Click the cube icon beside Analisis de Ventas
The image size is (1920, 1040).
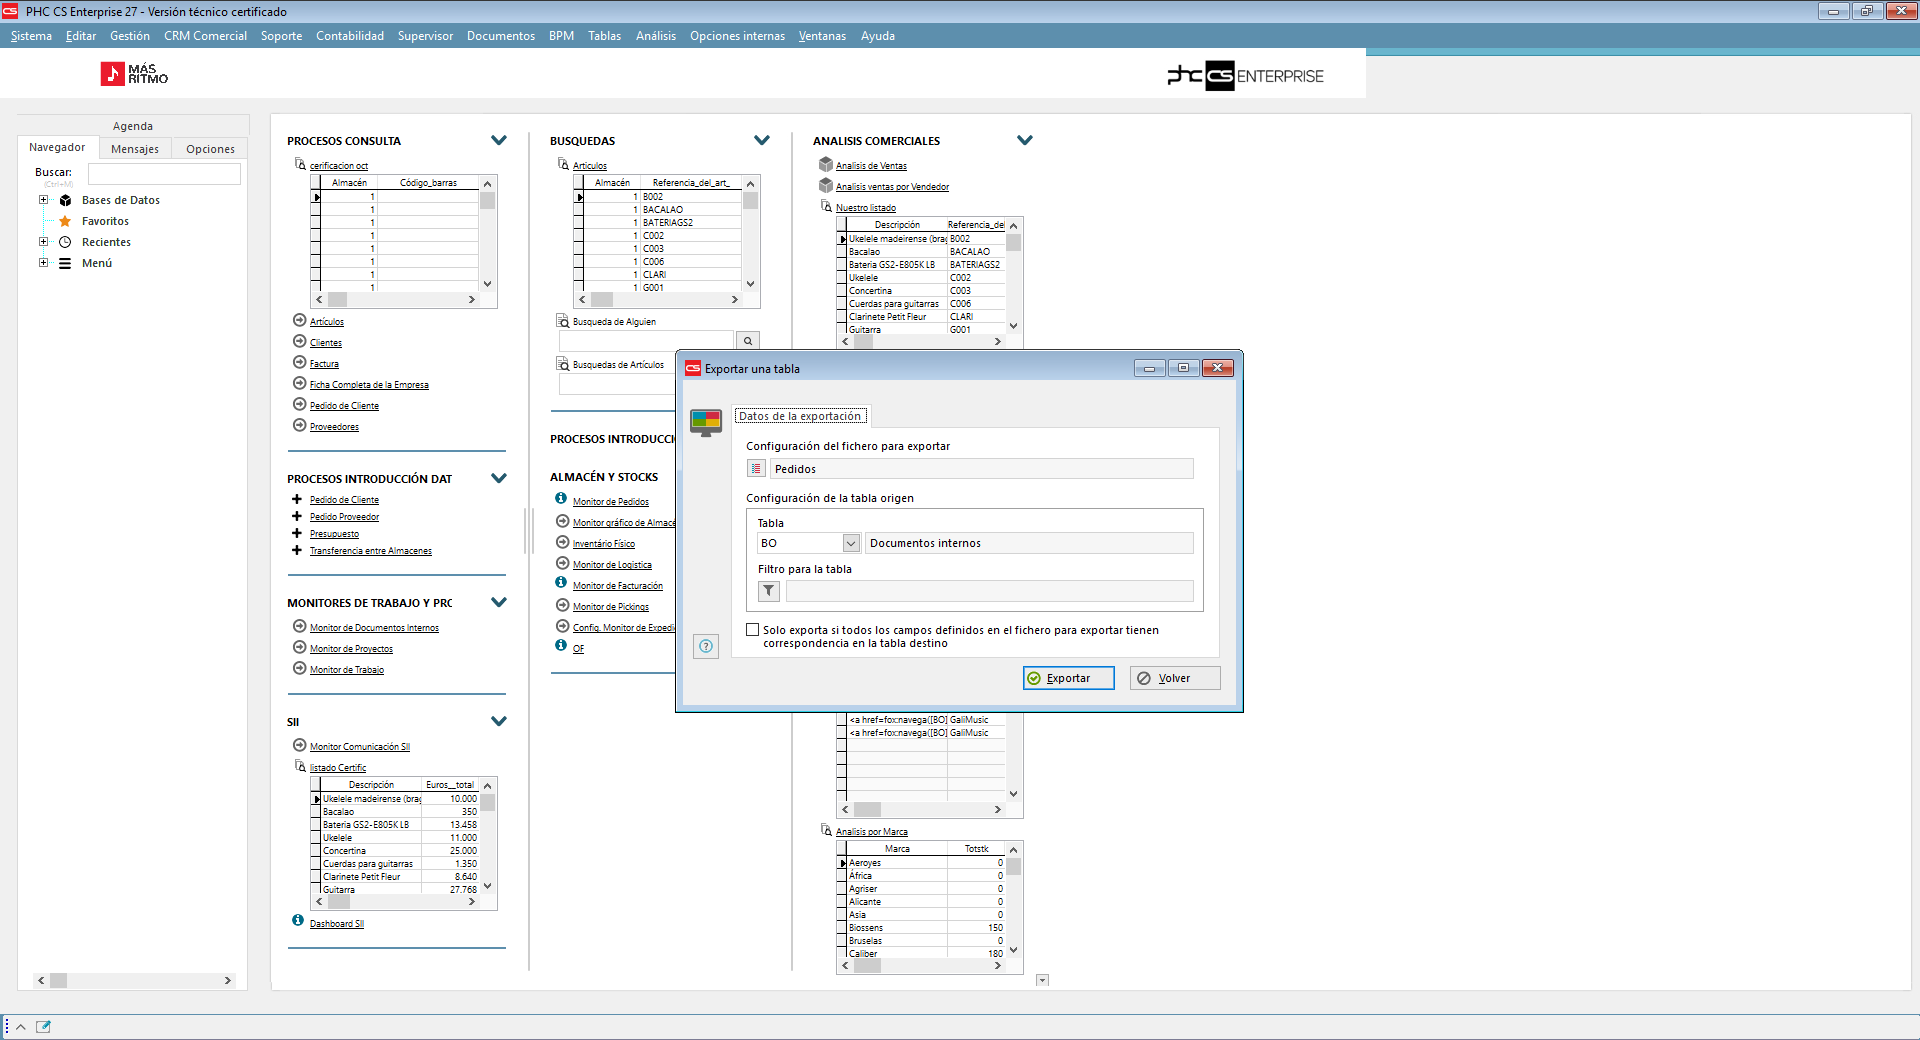point(826,164)
